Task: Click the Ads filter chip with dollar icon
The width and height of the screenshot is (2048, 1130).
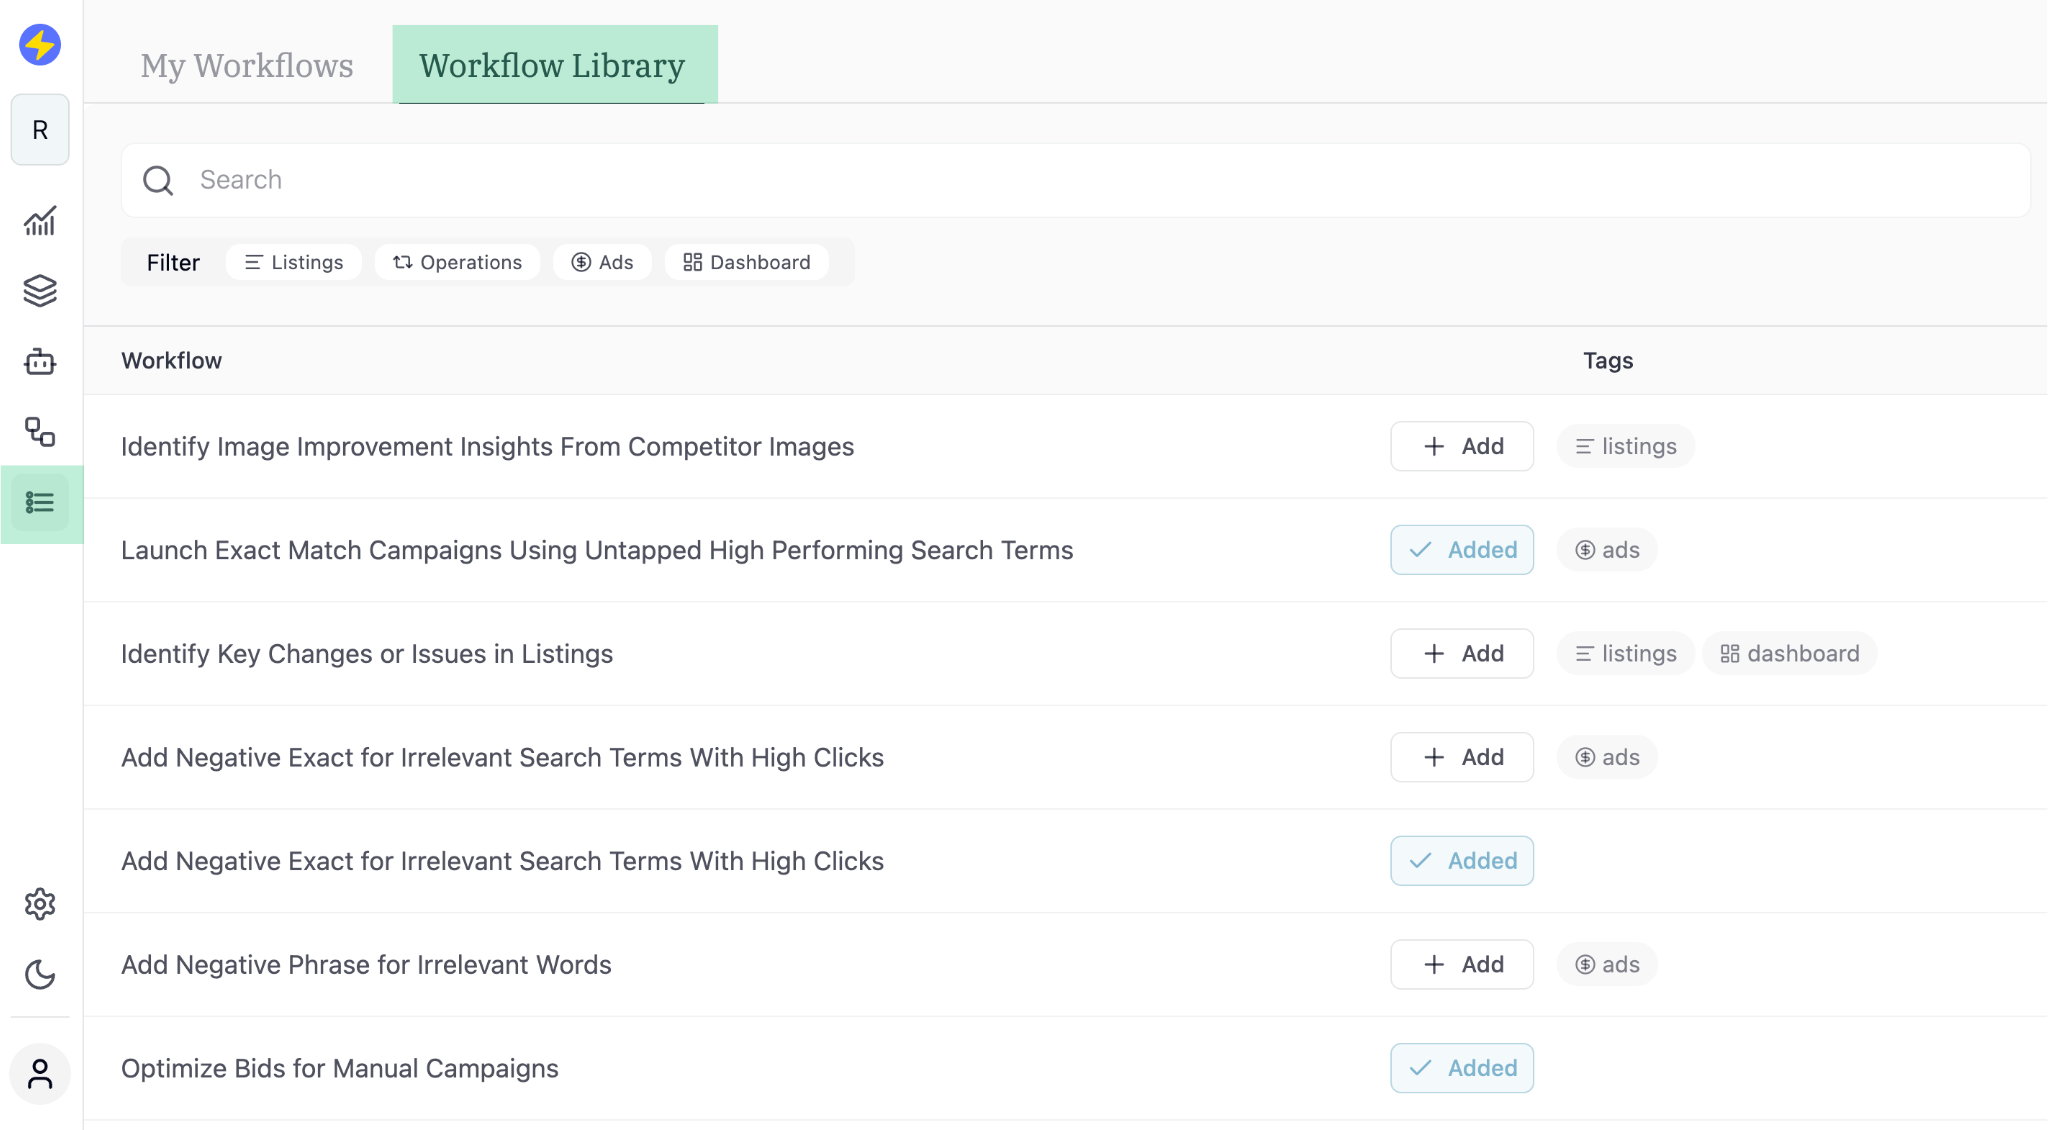Action: pyautogui.click(x=602, y=262)
